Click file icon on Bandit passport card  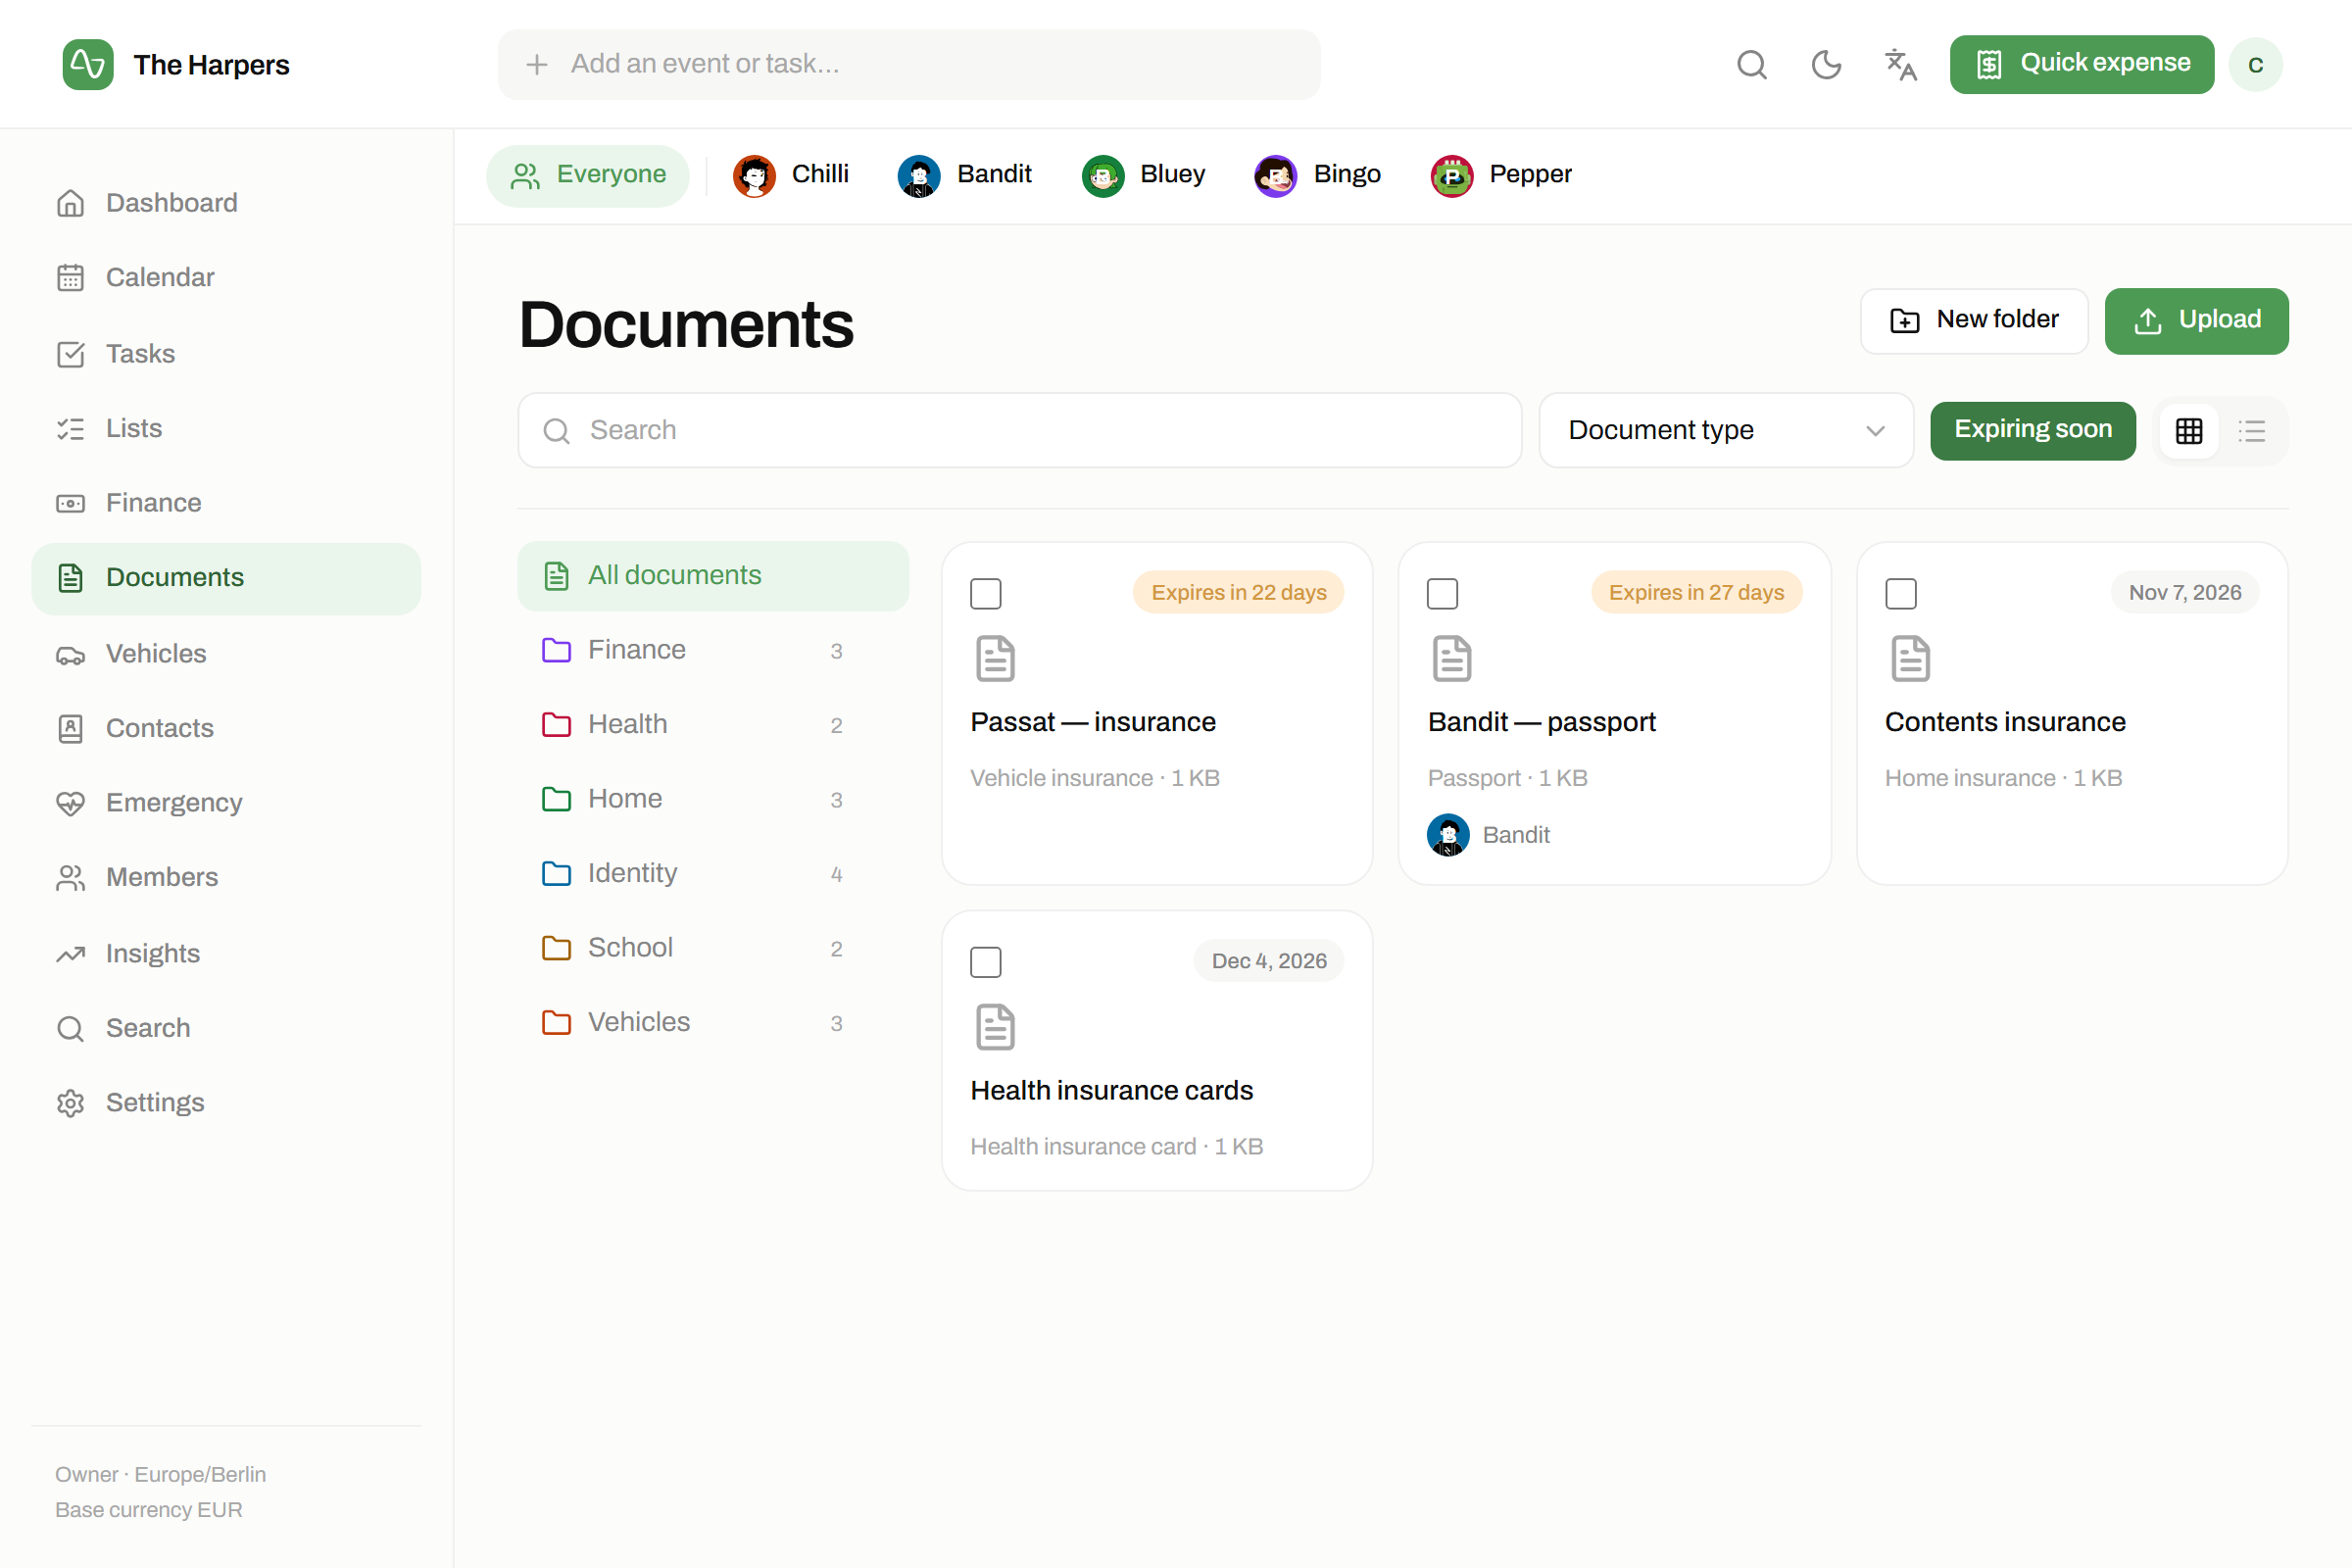coord(1452,659)
